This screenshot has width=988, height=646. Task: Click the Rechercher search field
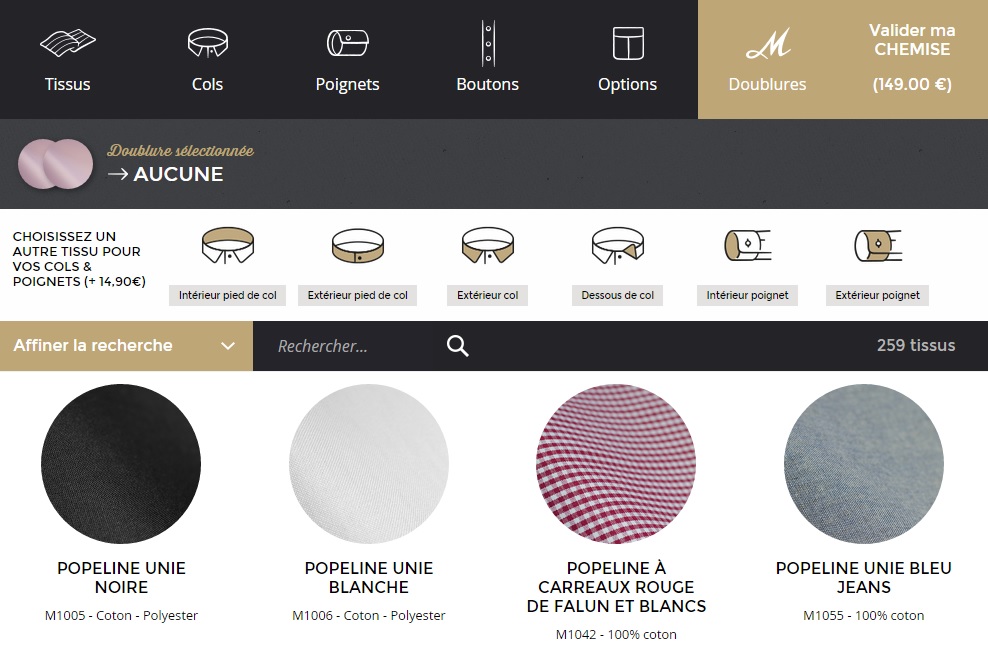[350, 346]
